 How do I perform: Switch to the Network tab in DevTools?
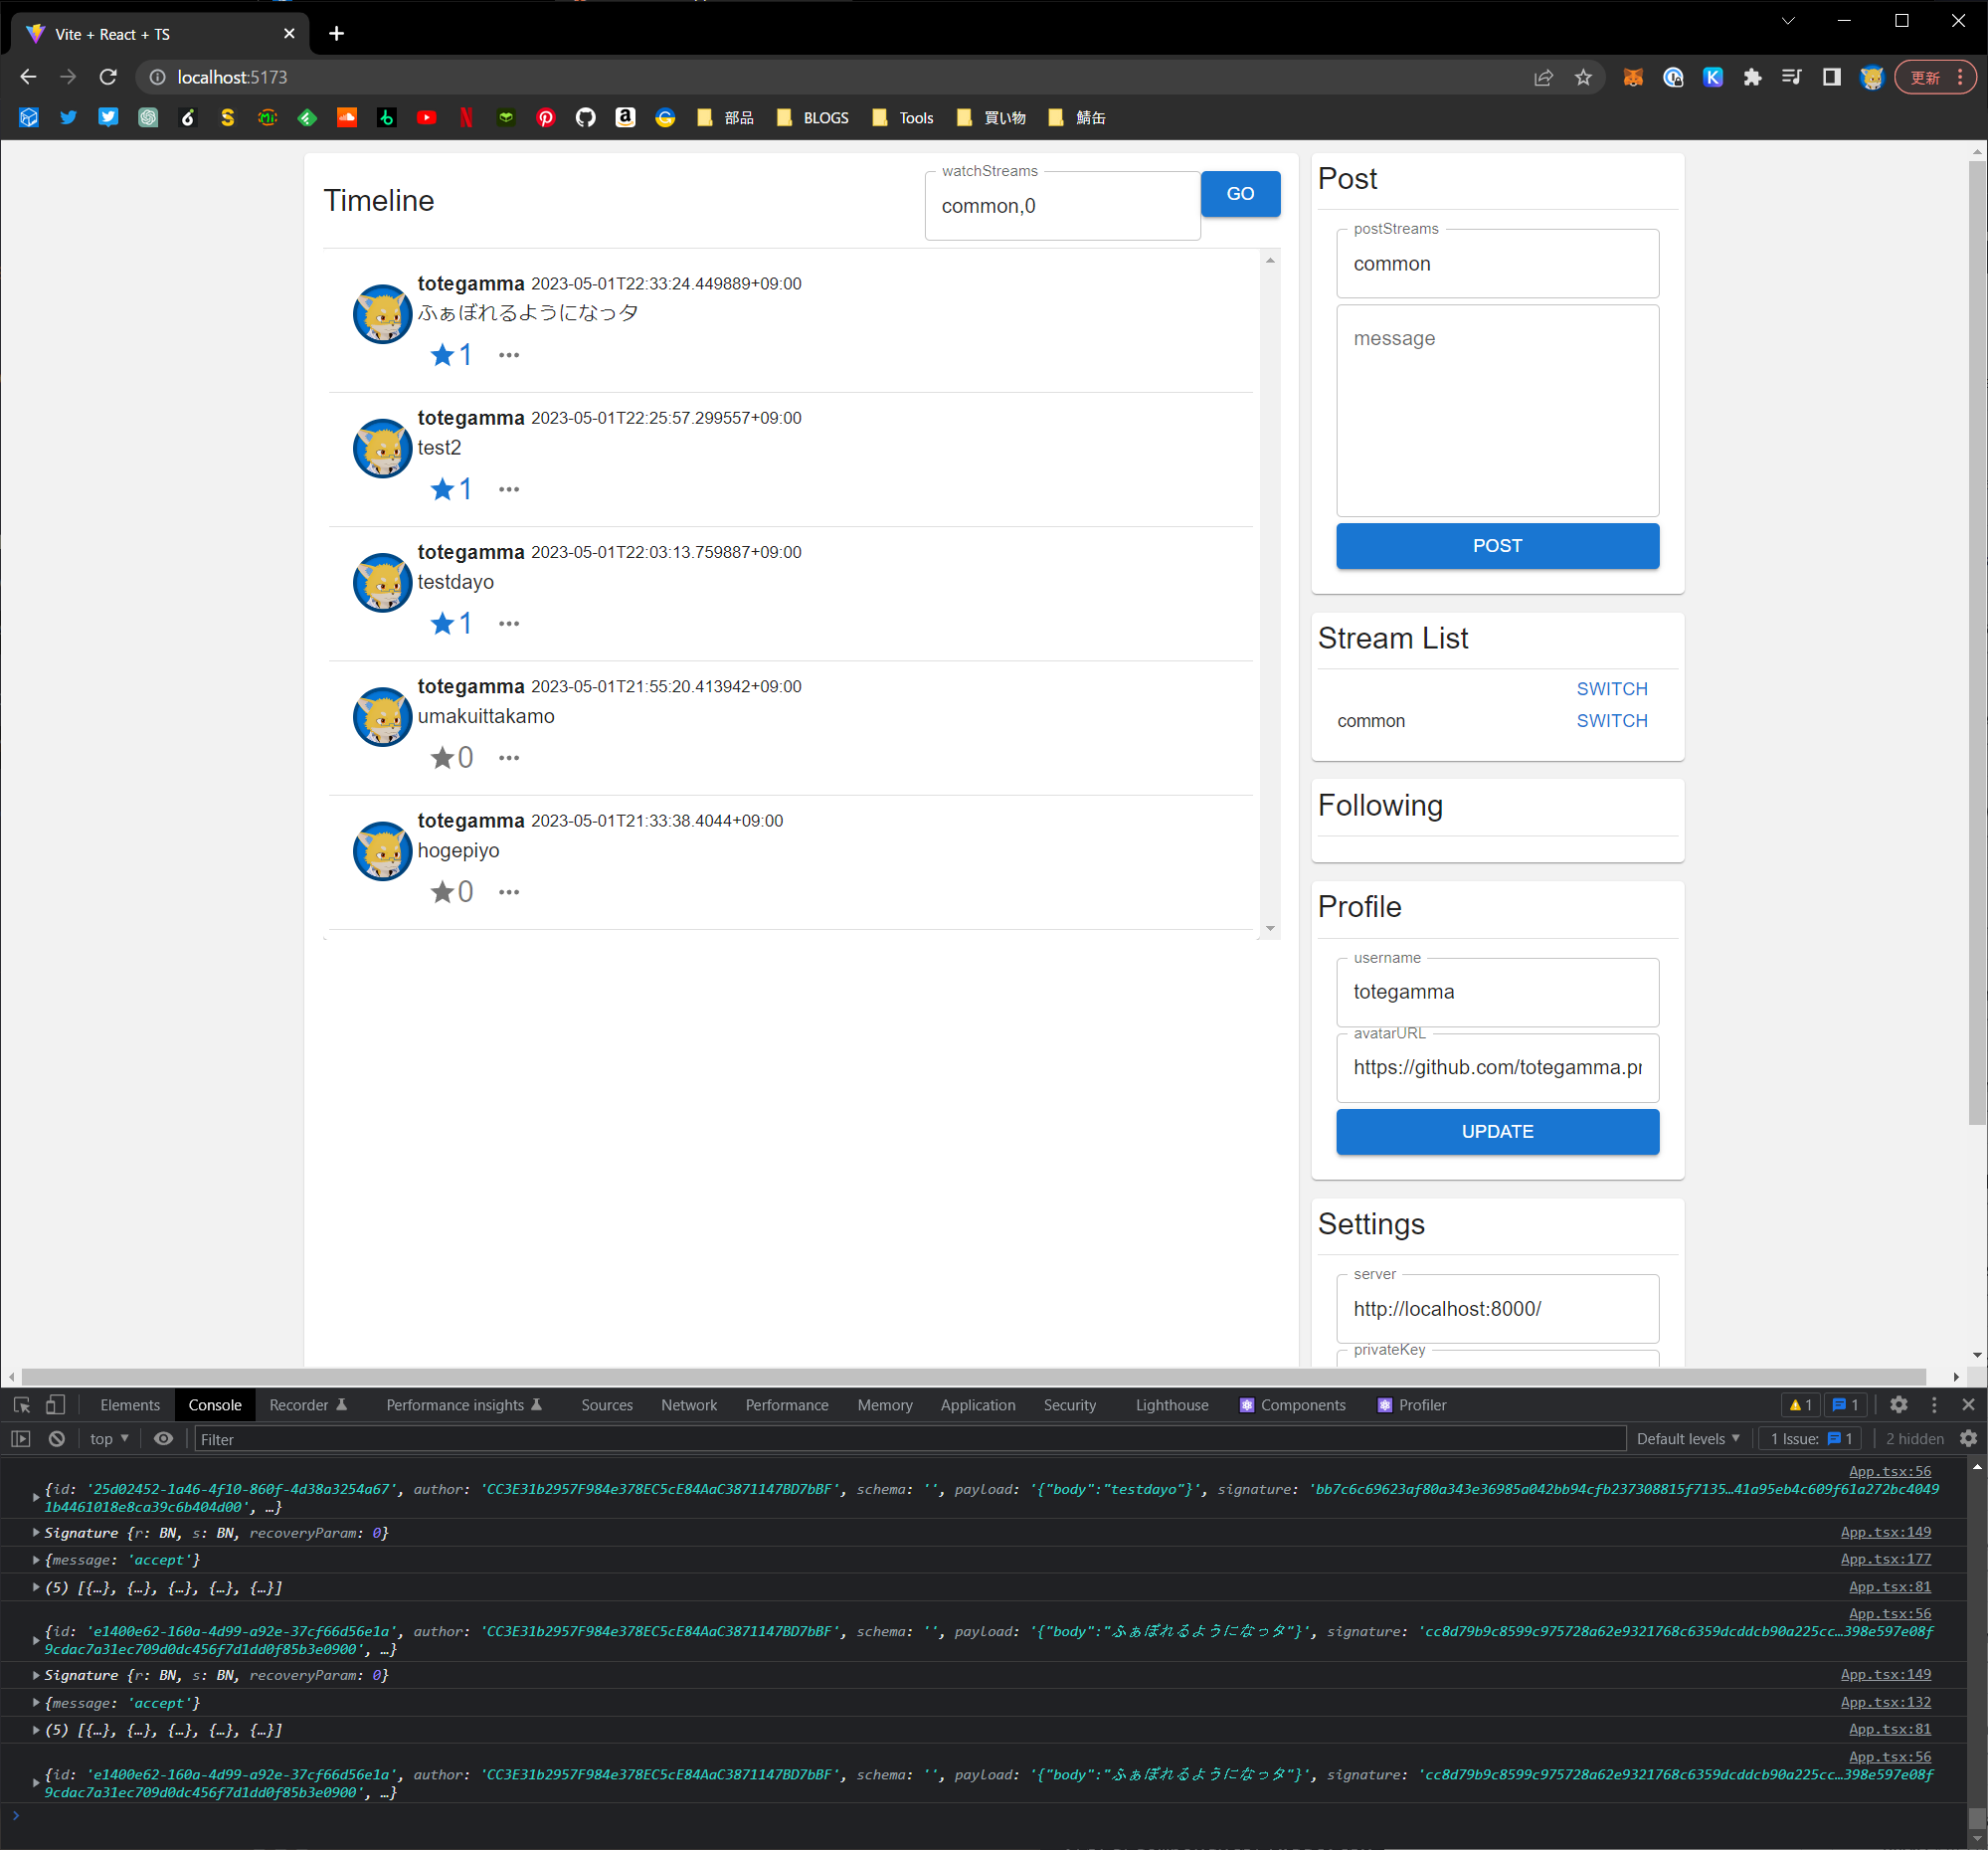(x=689, y=1405)
